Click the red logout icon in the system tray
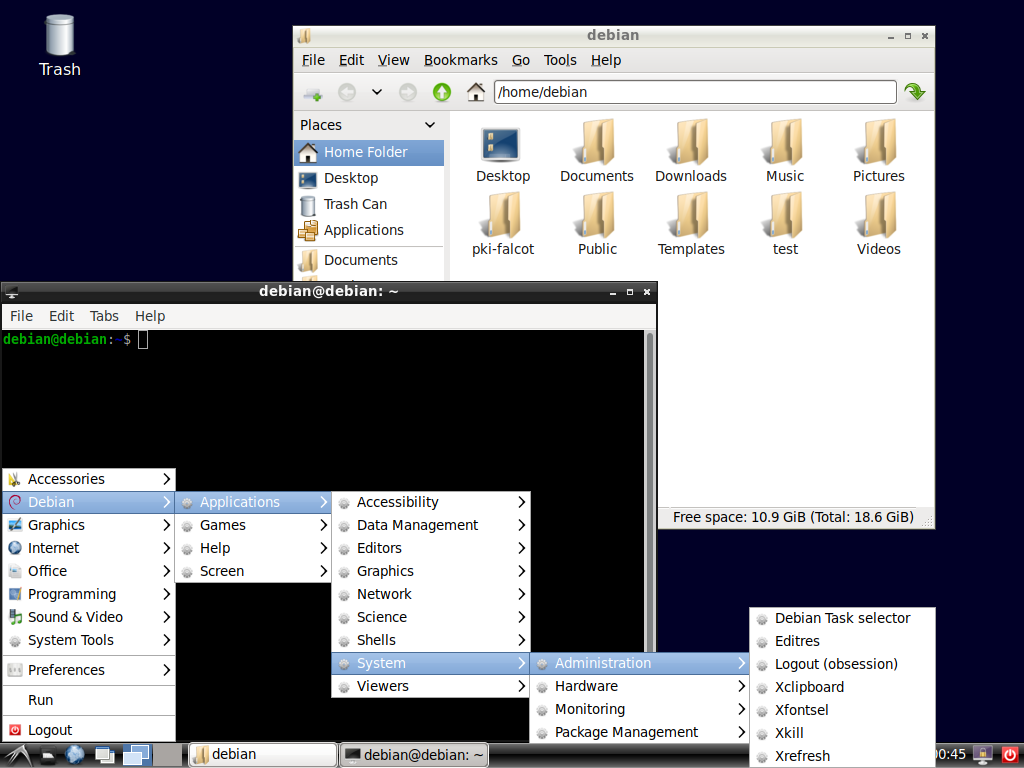 click(1010, 755)
